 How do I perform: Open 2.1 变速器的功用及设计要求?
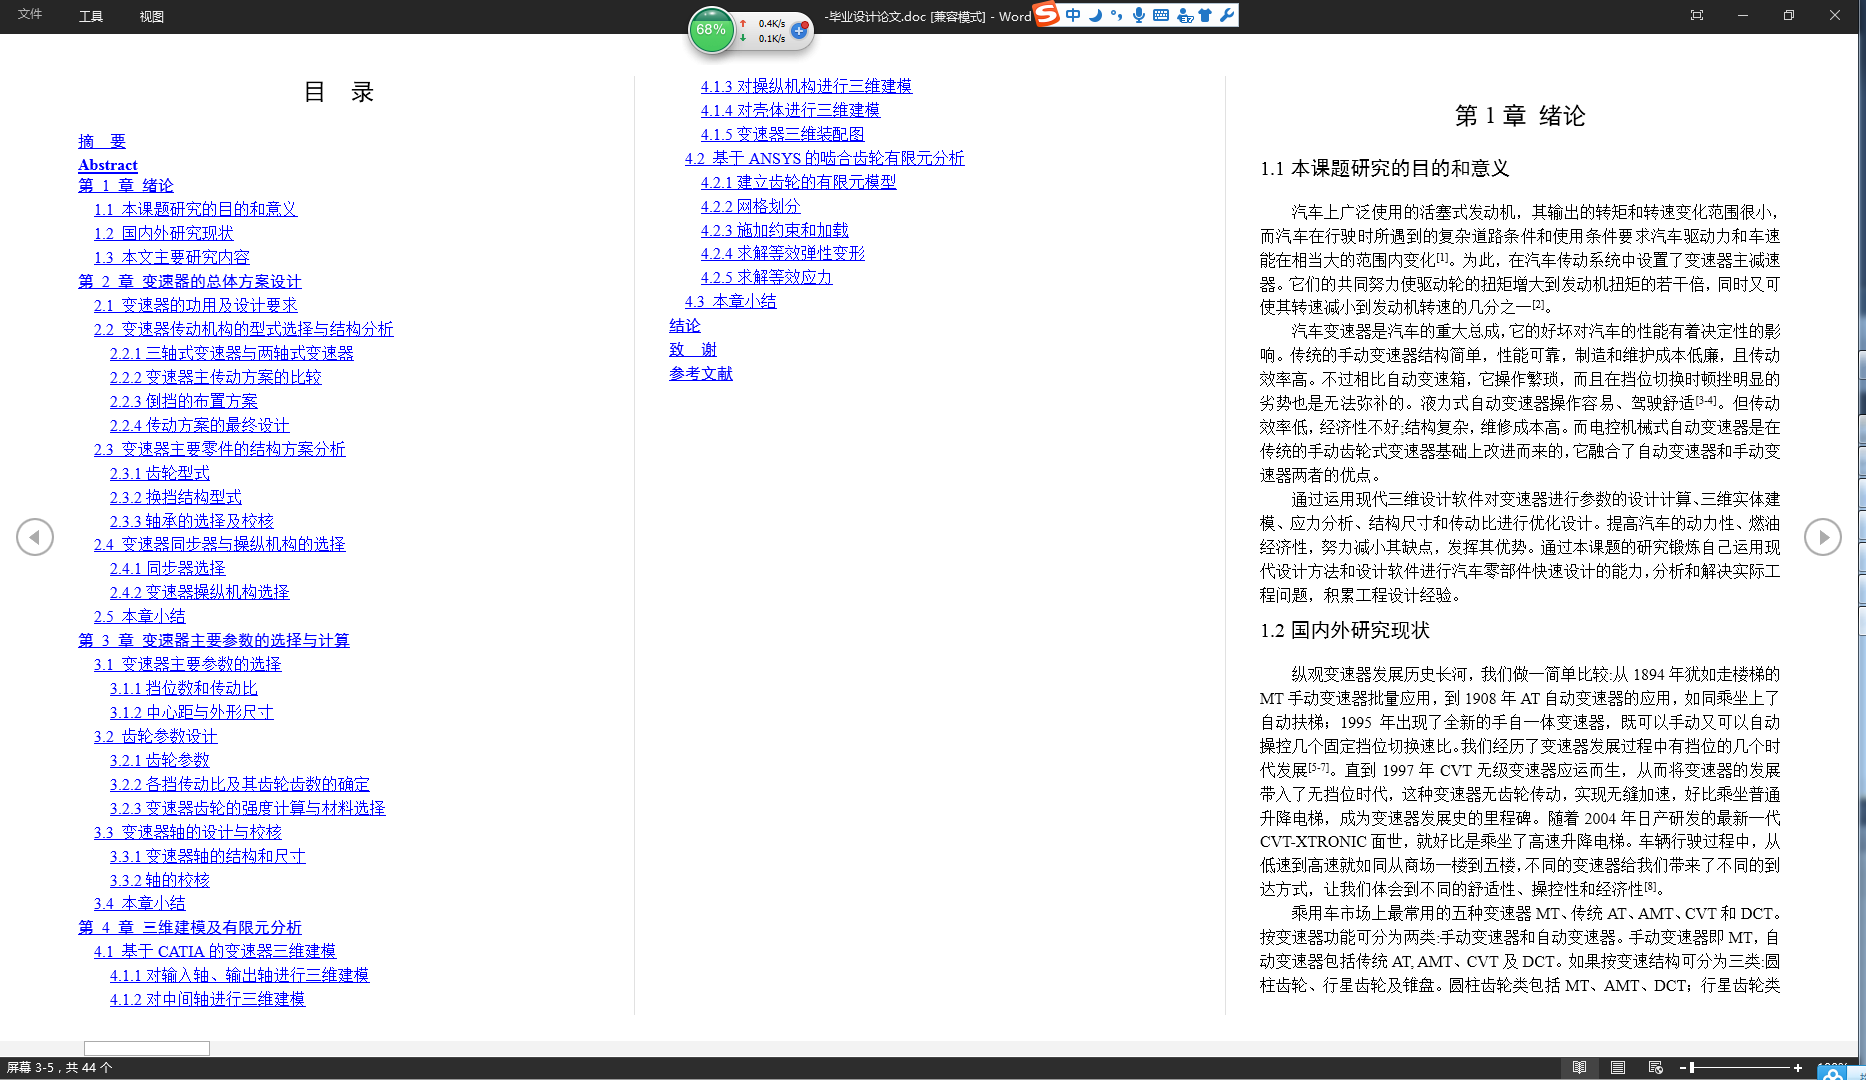tap(195, 305)
